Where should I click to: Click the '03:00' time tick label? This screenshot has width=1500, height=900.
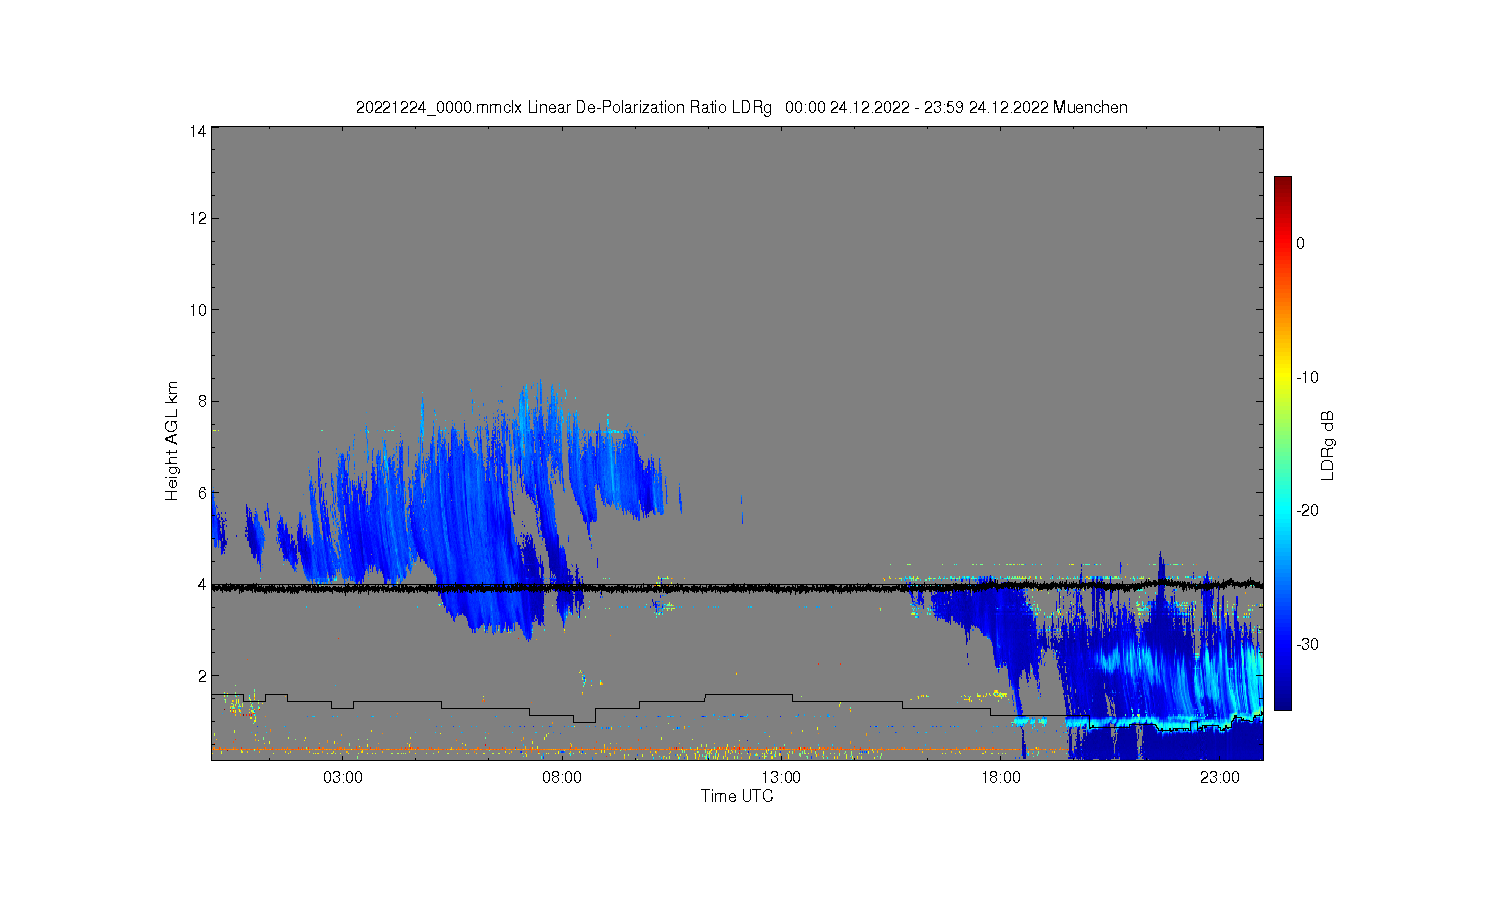coord(343,778)
